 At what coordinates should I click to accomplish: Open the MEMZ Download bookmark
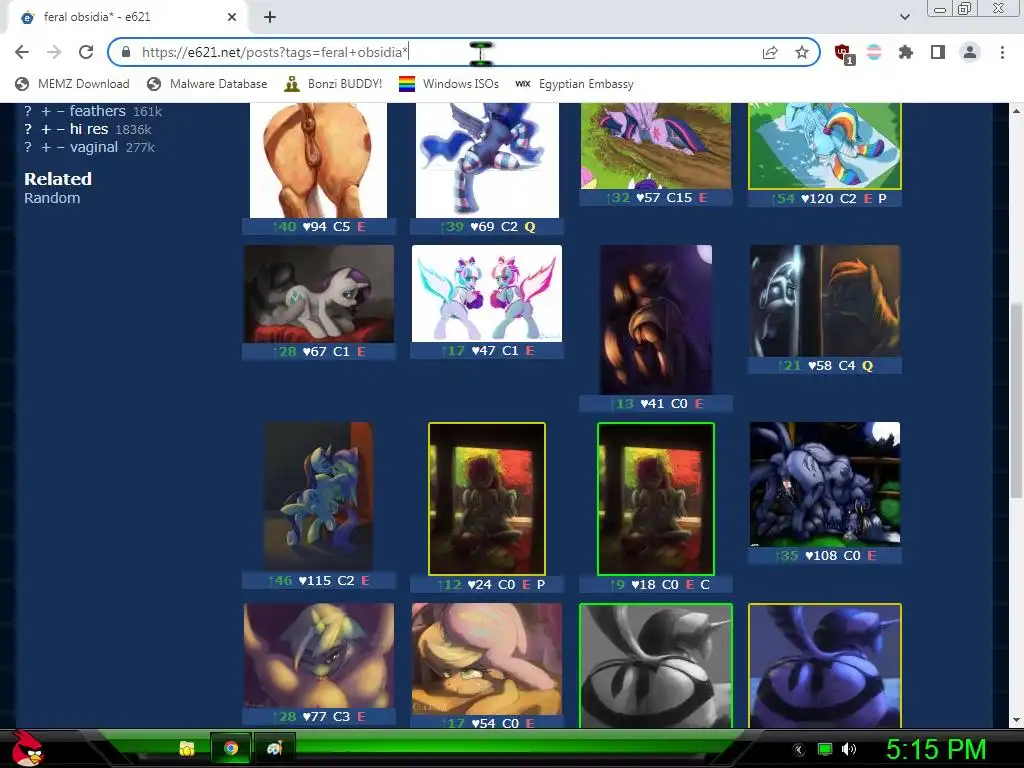click(72, 84)
